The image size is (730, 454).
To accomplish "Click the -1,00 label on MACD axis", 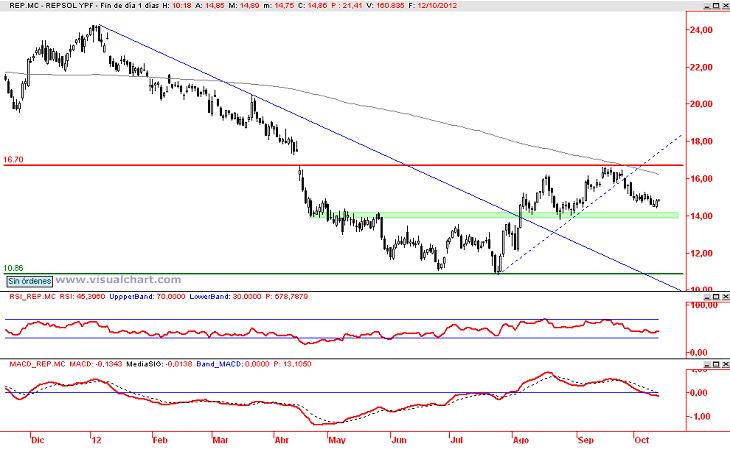I will pyautogui.click(x=699, y=416).
